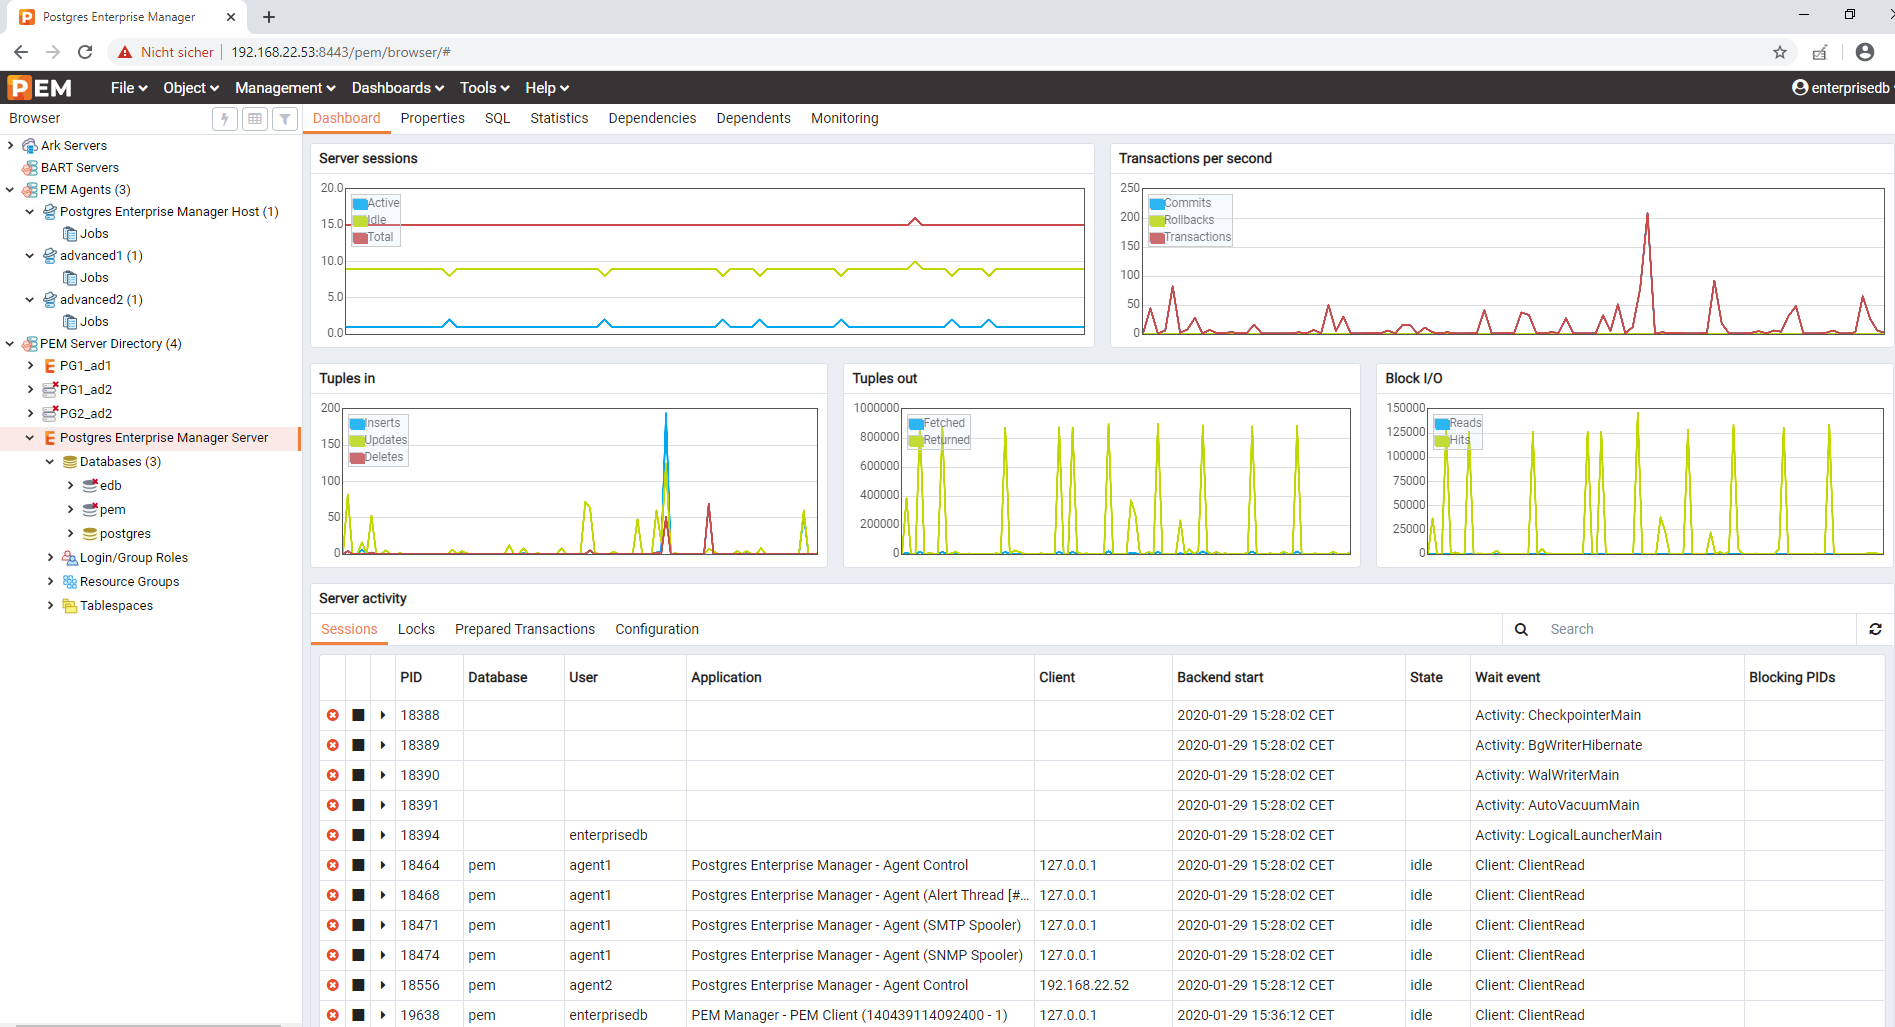Select Postgres Enterprise Manager Host tree item
This screenshot has width=1895, height=1027.
coord(169,212)
